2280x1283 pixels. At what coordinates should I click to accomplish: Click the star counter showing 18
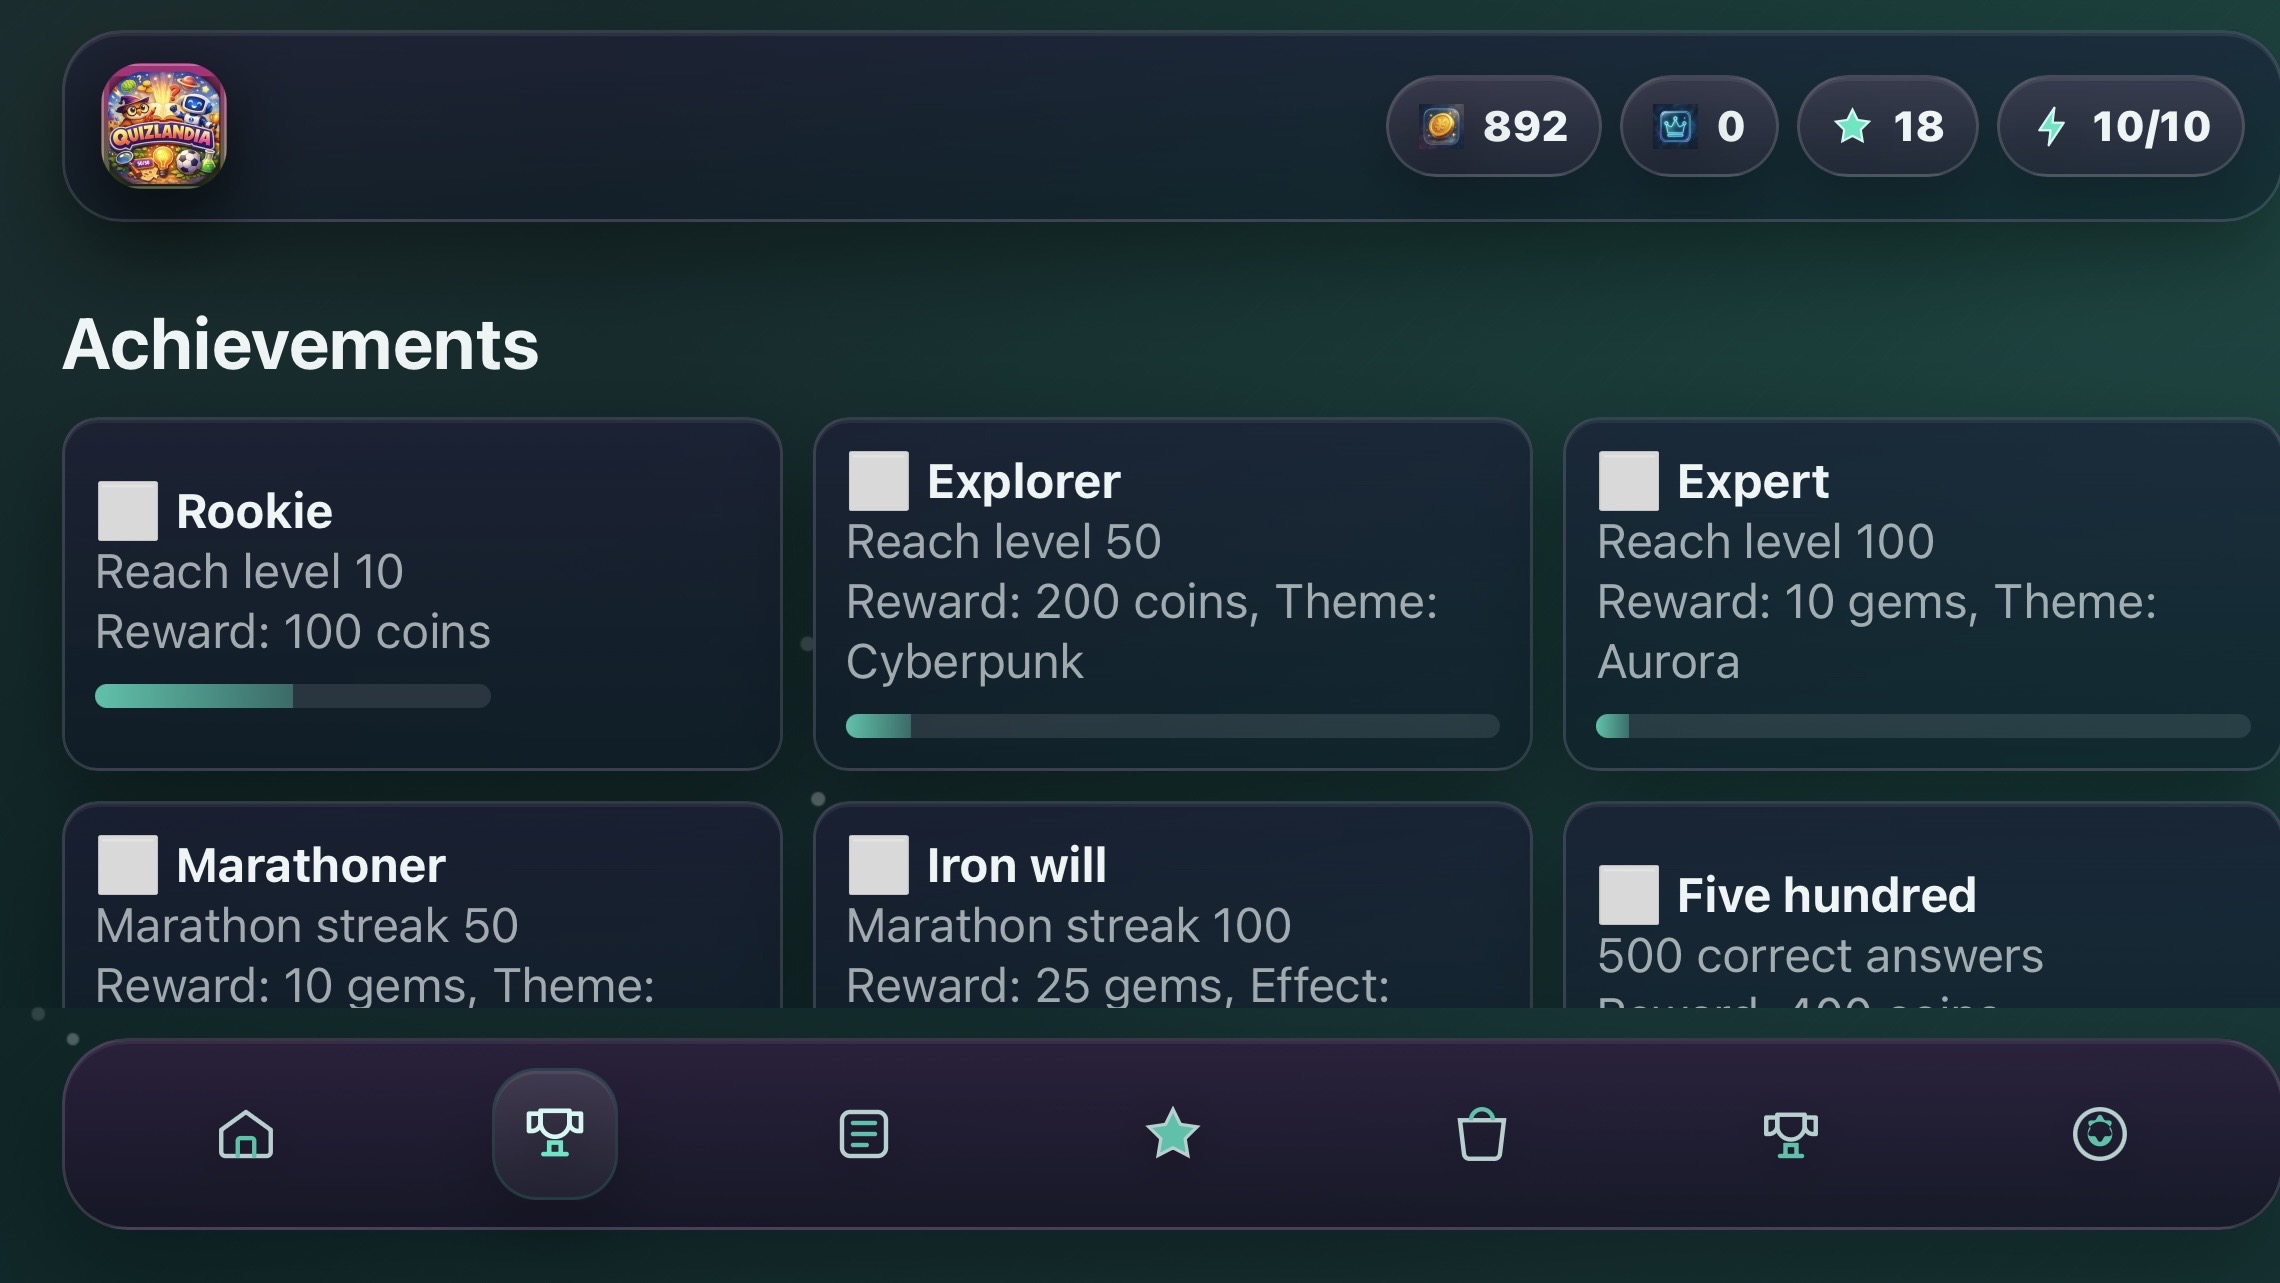click(x=1887, y=126)
